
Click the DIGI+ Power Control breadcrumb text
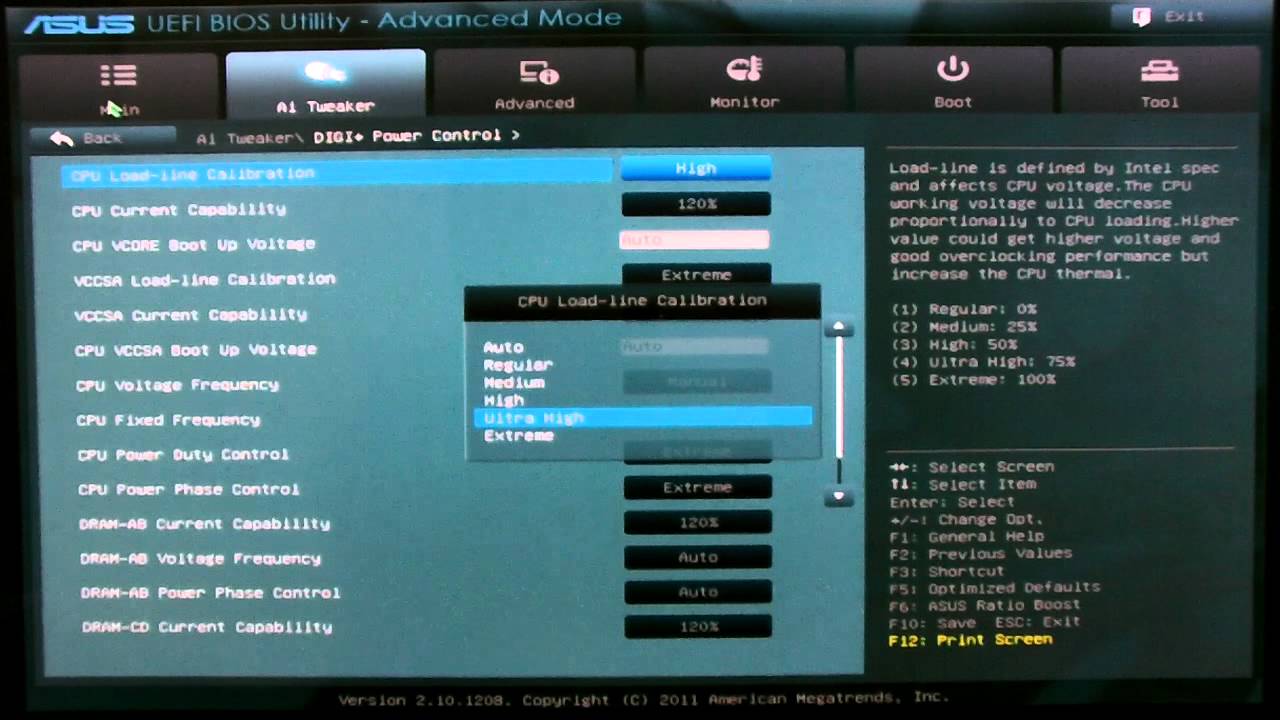point(407,135)
